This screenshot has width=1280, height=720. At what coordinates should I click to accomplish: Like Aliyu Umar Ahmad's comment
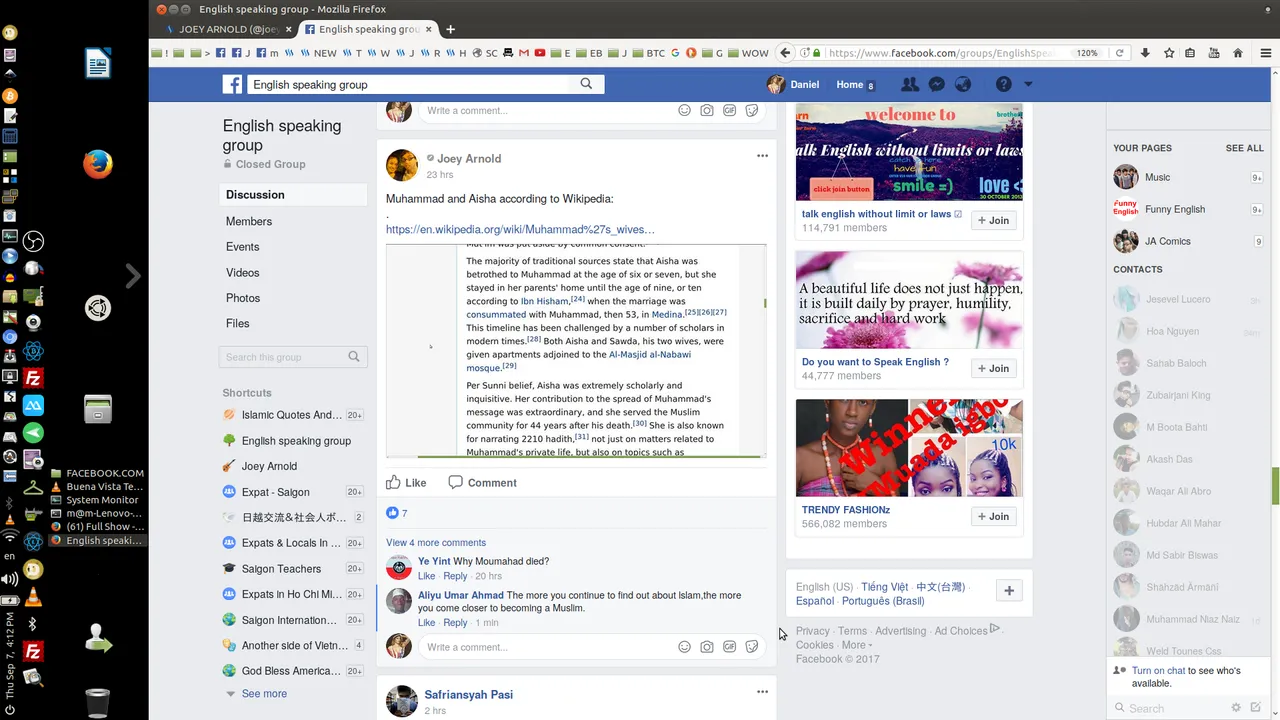426,622
